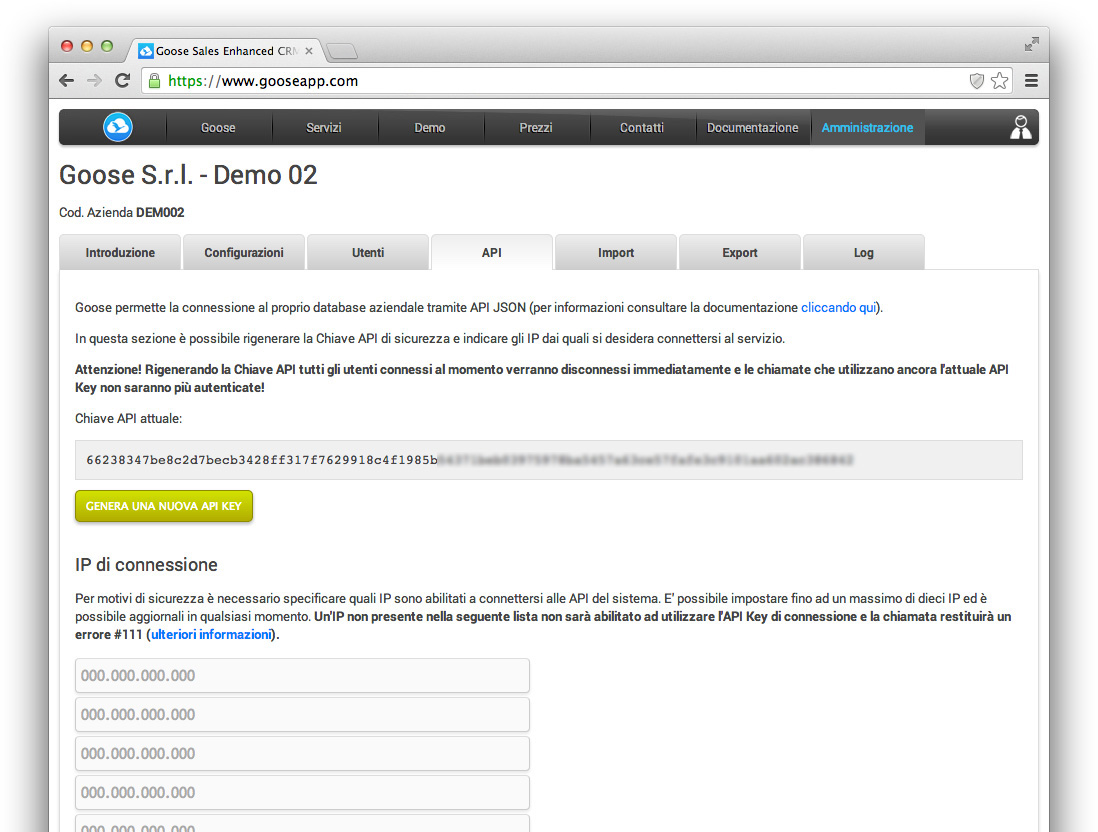Click the company code 'DEM002' text
The height and width of the screenshot is (832, 1098).
coord(160,212)
